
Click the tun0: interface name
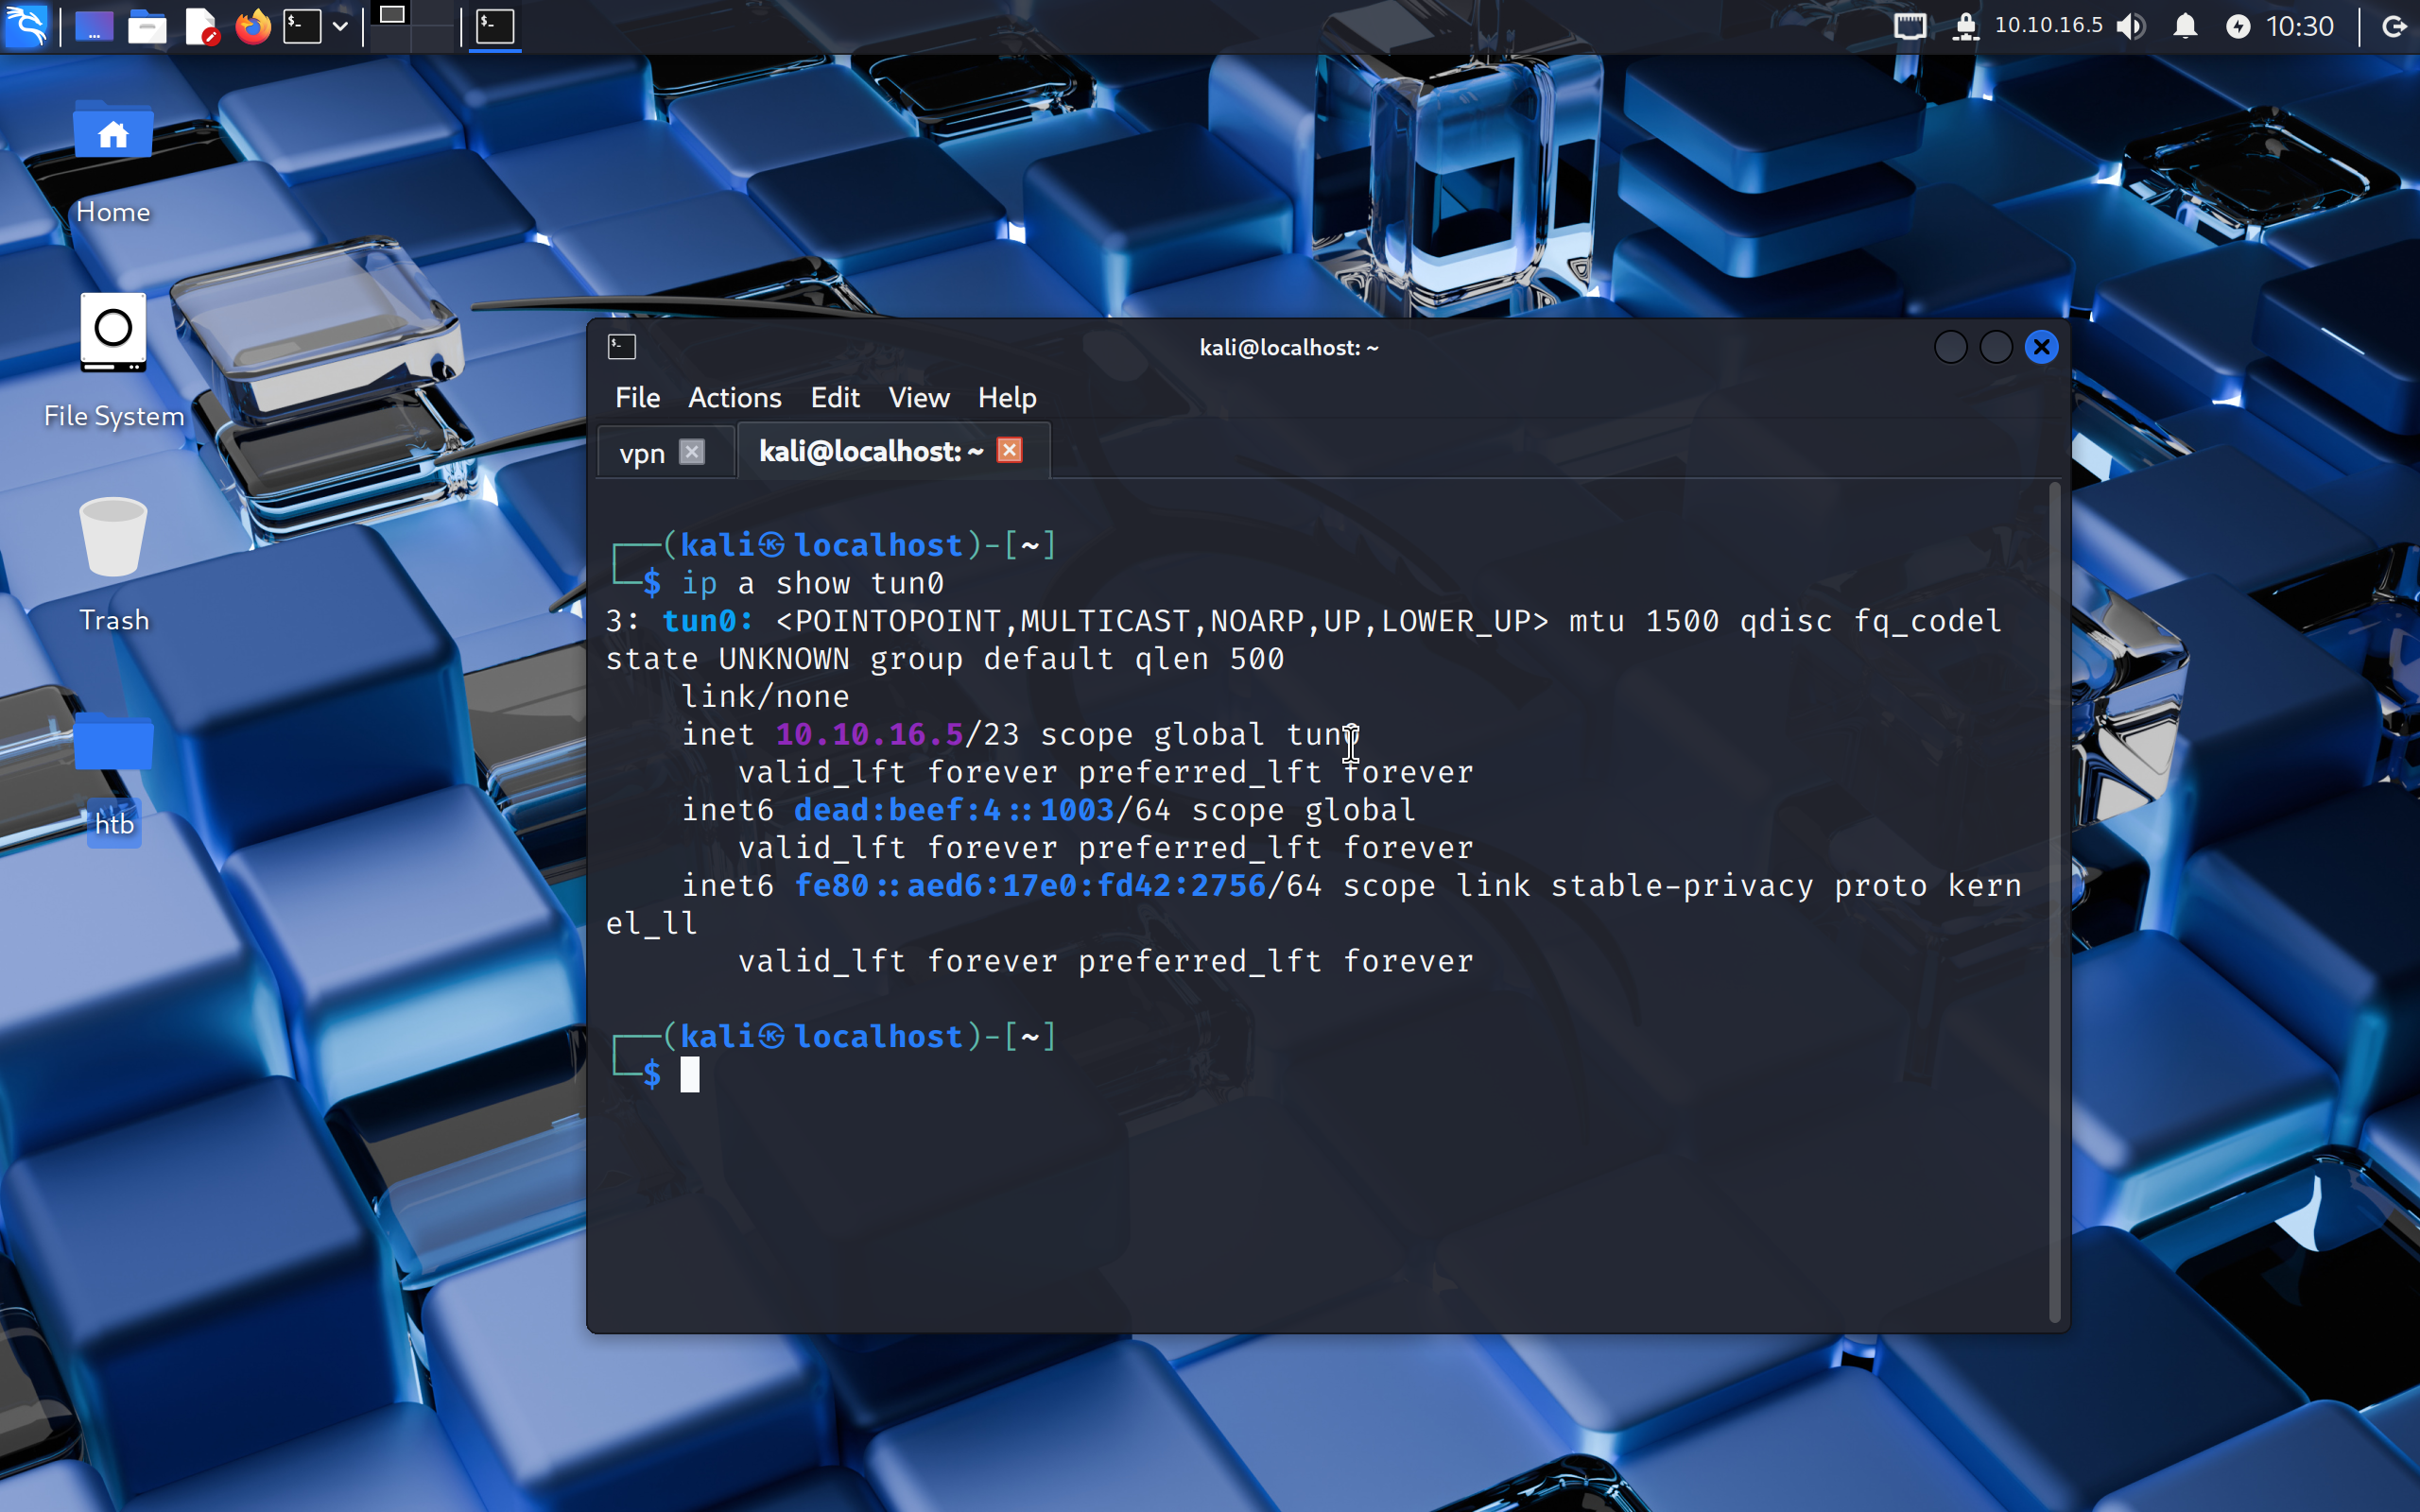(708, 621)
